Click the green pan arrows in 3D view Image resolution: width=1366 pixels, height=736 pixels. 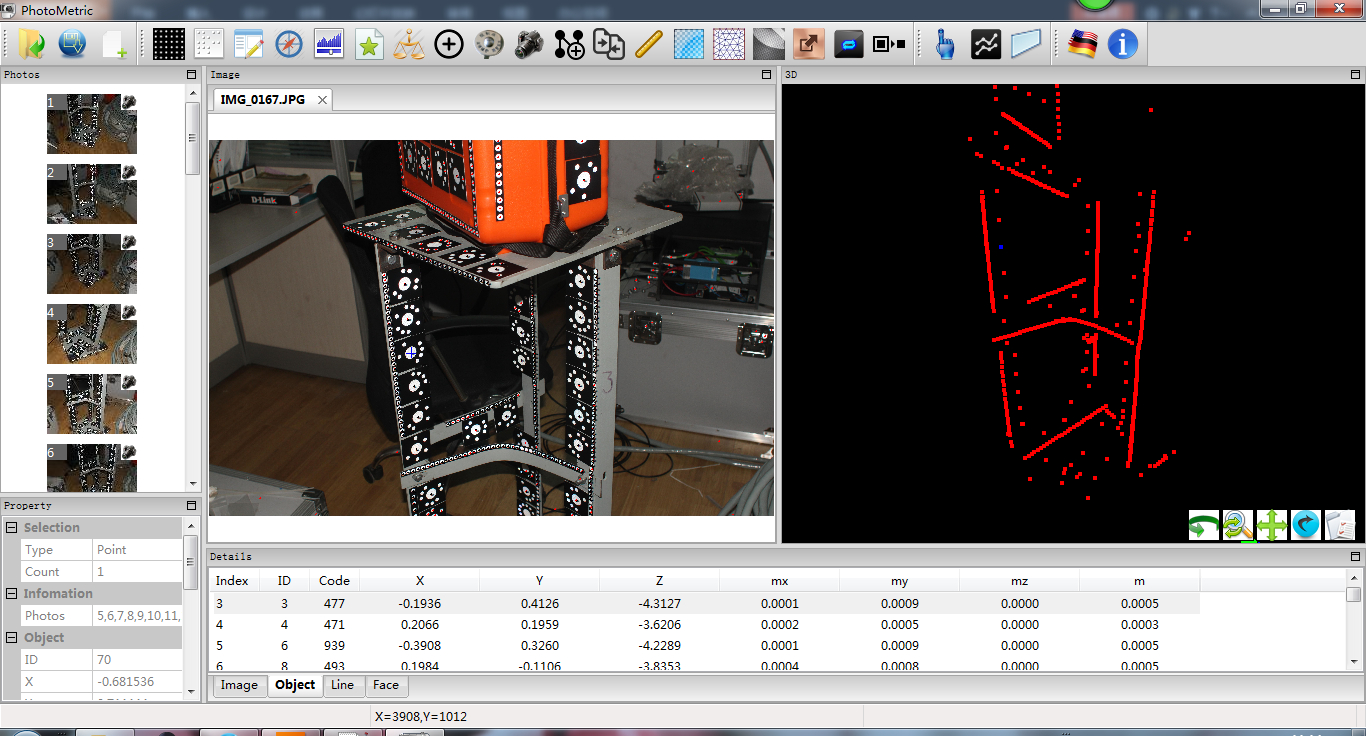(x=1271, y=525)
